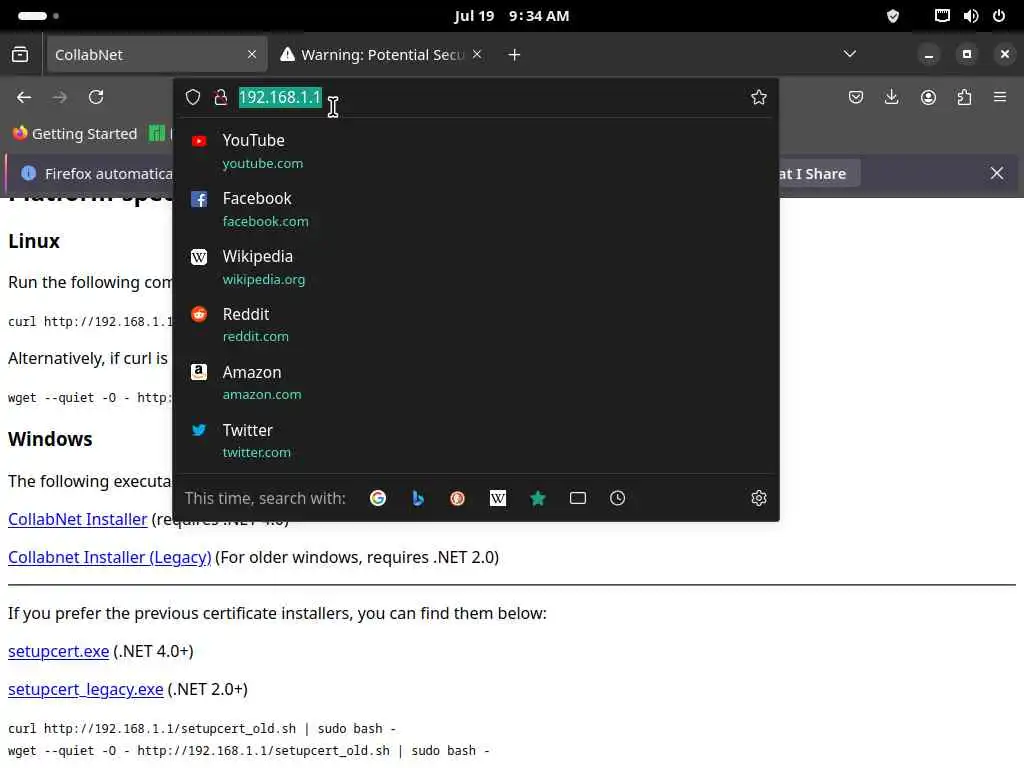This screenshot has width=1024, height=768.
Task: Open the GNOME Activities overview
Action: point(38,16)
